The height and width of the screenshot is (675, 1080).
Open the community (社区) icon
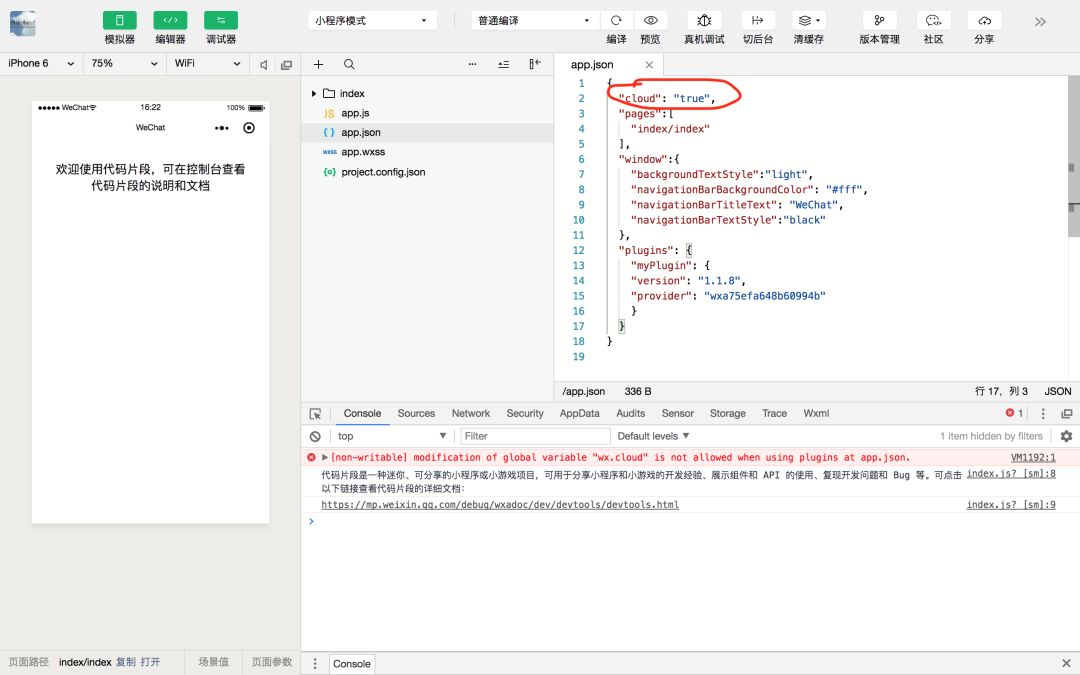[x=933, y=21]
